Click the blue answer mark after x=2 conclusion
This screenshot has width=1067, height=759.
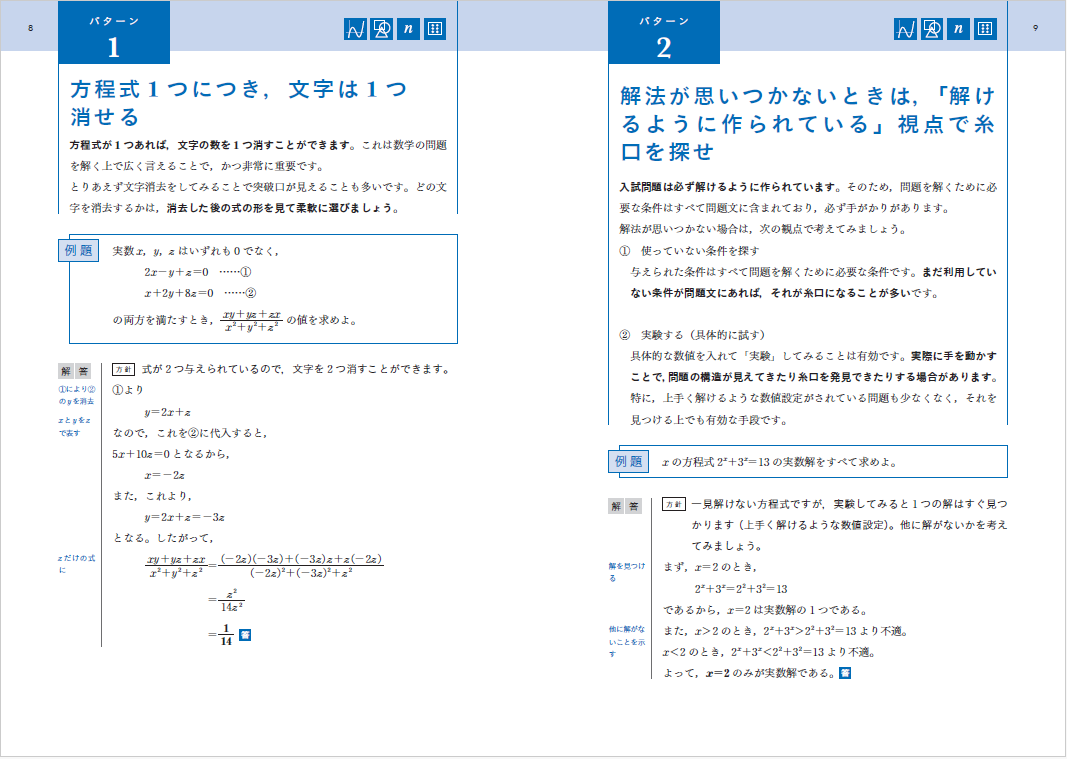click(x=844, y=673)
